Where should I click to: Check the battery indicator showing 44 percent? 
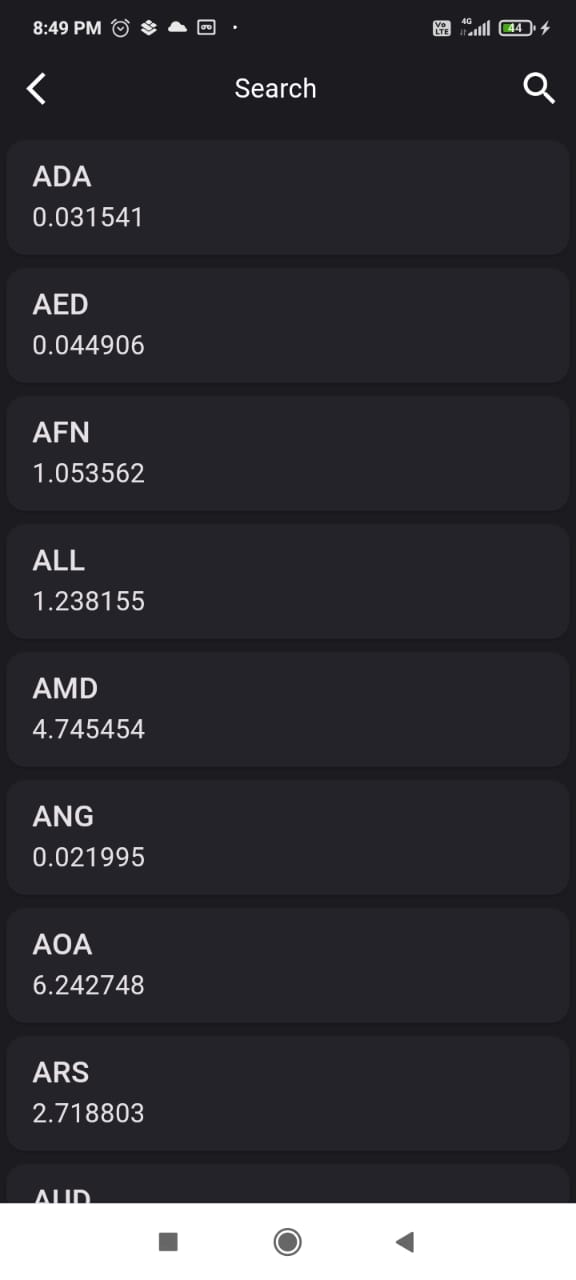[514, 28]
